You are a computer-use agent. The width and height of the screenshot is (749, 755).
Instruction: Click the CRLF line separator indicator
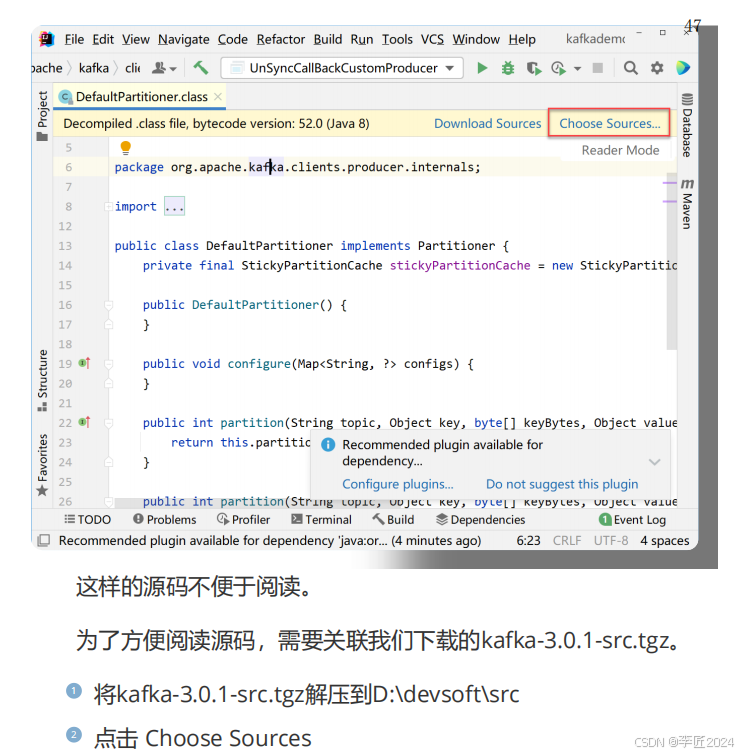coord(567,541)
